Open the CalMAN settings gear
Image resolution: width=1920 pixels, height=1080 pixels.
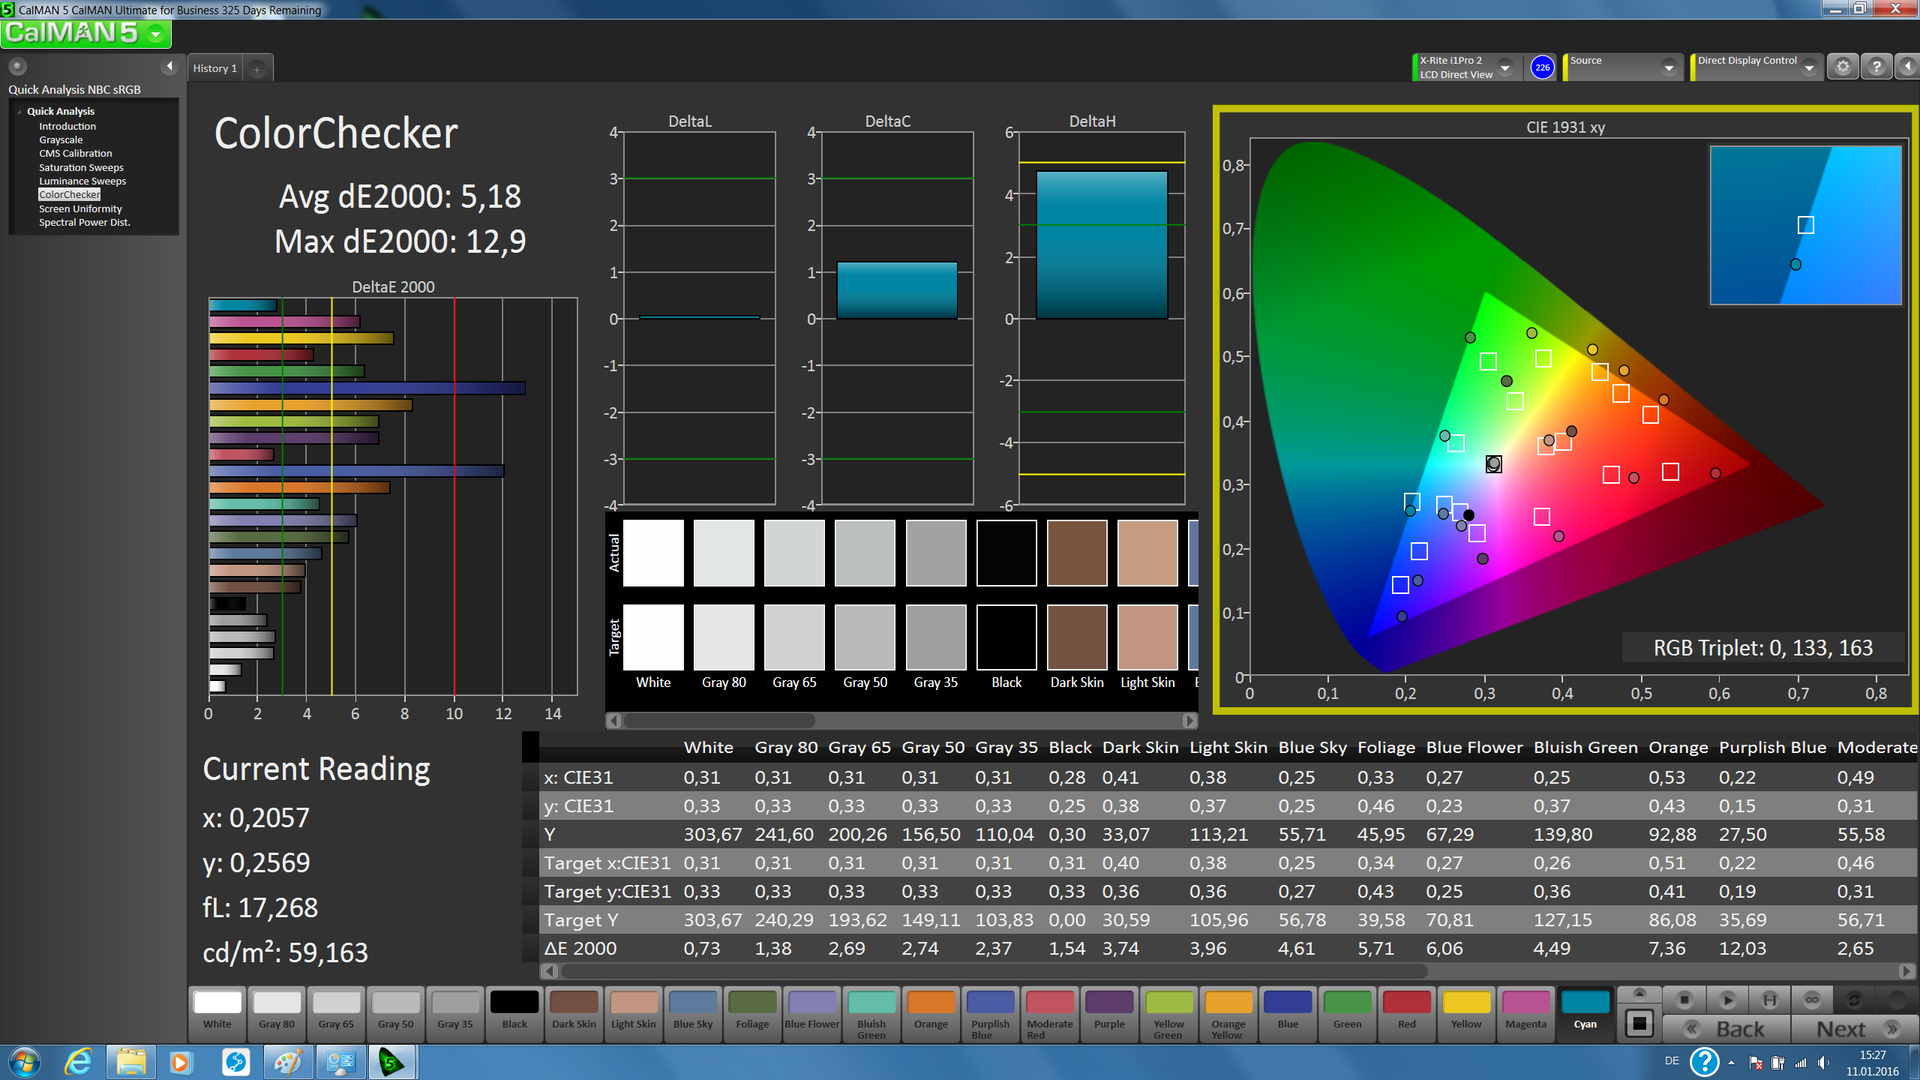coord(1842,67)
